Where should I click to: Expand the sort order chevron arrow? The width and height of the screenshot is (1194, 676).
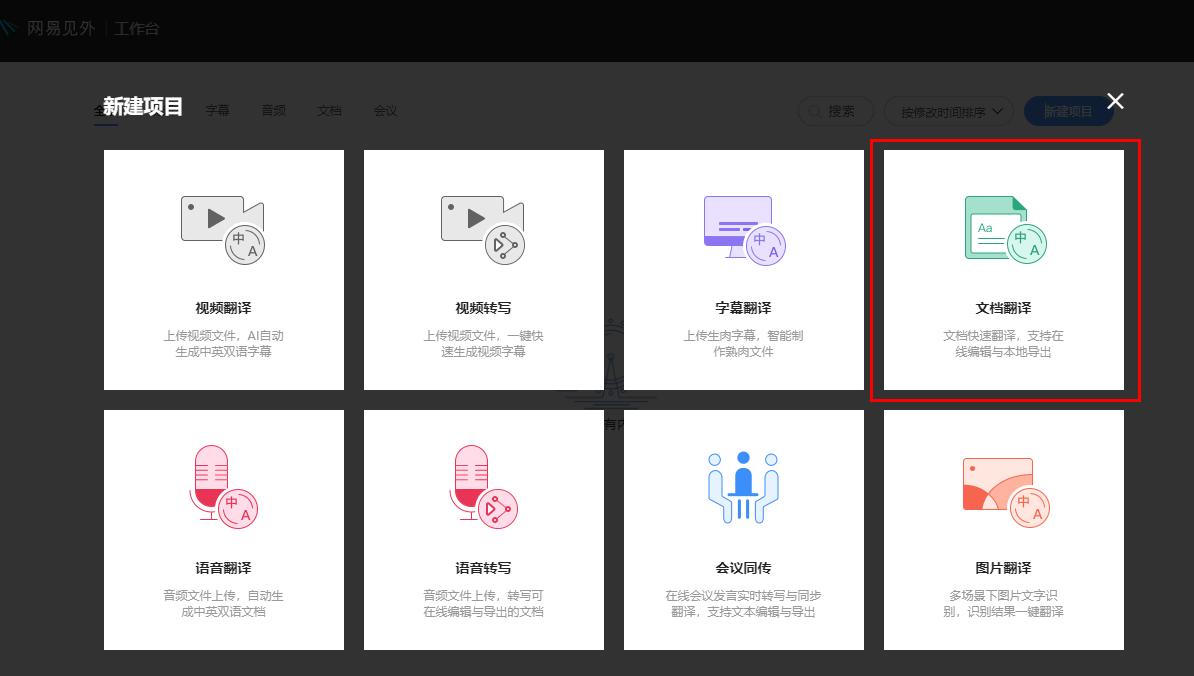(x=997, y=112)
